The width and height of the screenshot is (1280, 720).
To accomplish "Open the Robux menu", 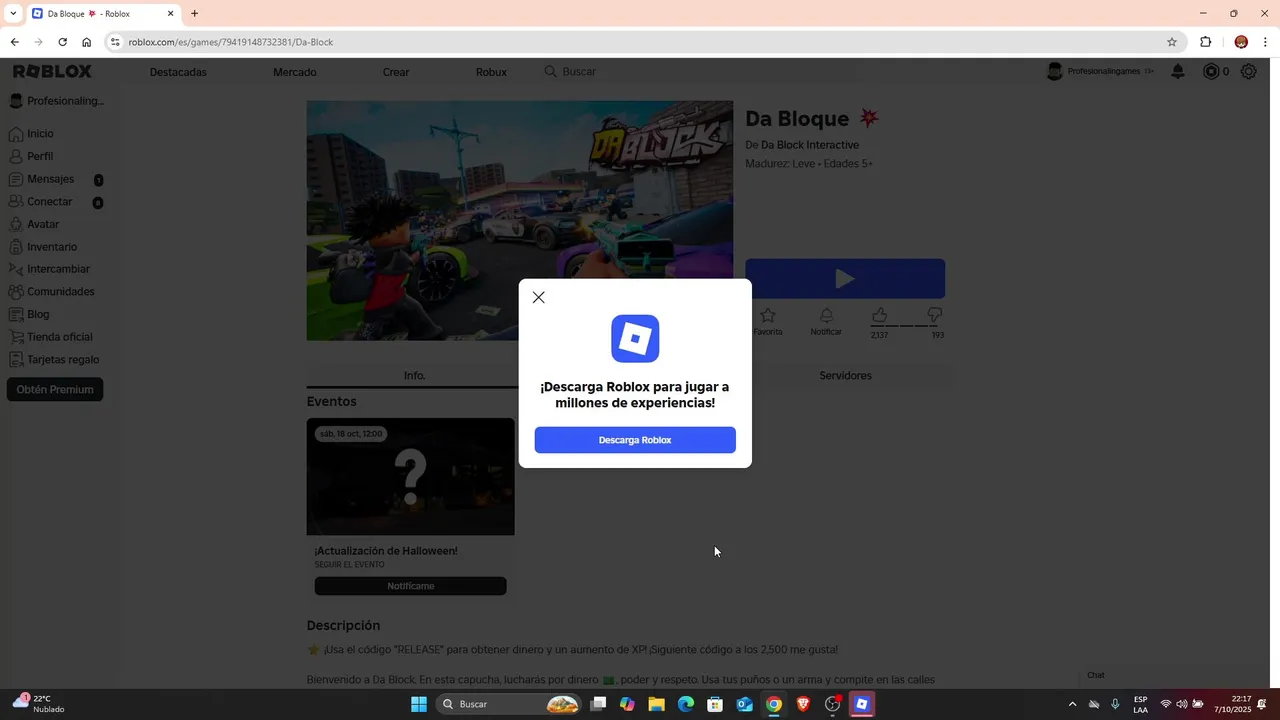I will point(491,72).
